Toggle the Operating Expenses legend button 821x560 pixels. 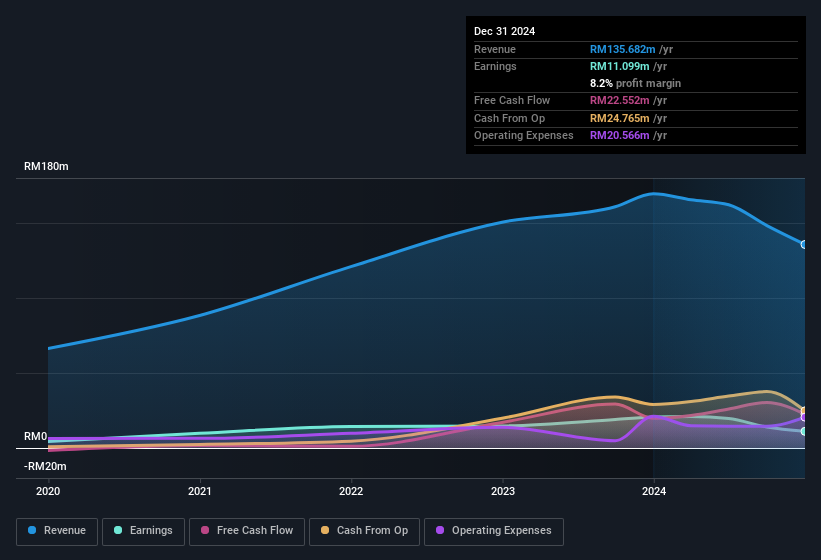pyautogui.click(x=494, y=531)
